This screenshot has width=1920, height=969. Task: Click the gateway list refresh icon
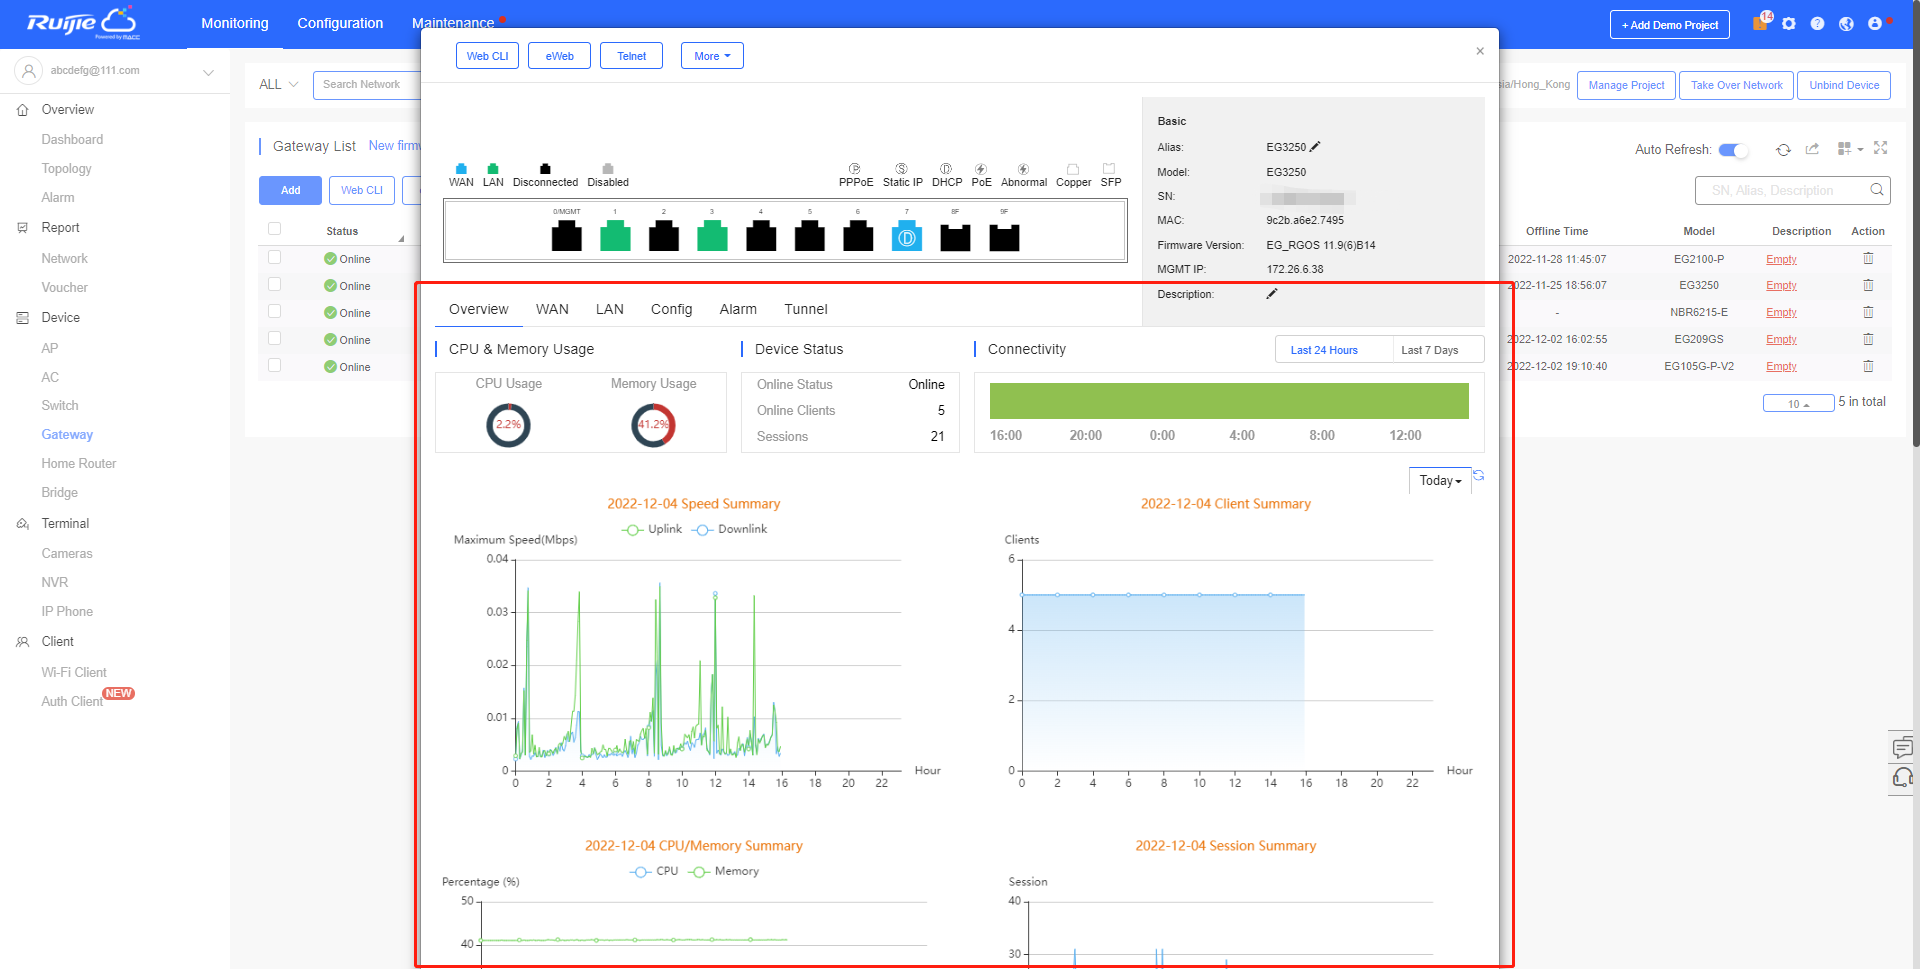pyautogui.click(x=1783, y=149)
